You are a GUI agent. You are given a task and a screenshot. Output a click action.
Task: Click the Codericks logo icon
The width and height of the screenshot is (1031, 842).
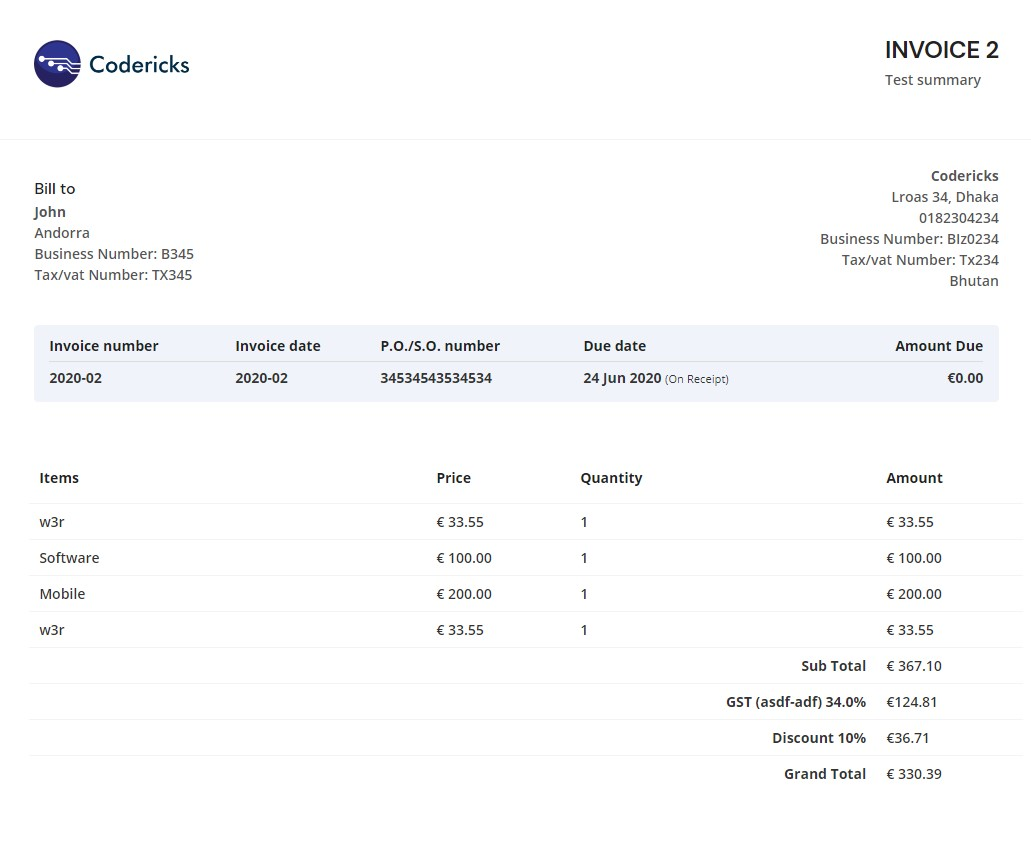coord(57,64)
